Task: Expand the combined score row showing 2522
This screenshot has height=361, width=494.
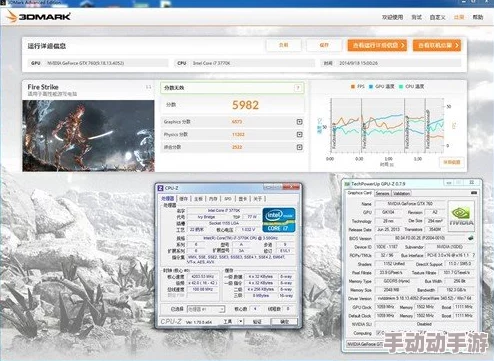Action: [299, 147]
